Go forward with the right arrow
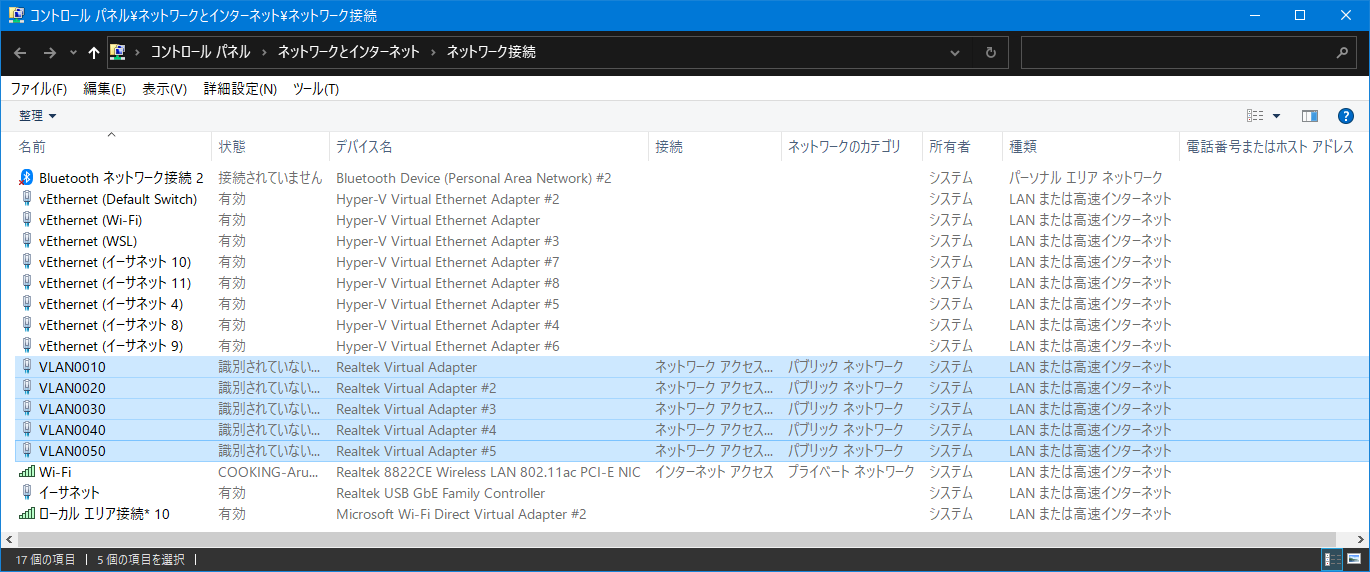The width and height of the screenshot is (1370, 572). (49, 52)
